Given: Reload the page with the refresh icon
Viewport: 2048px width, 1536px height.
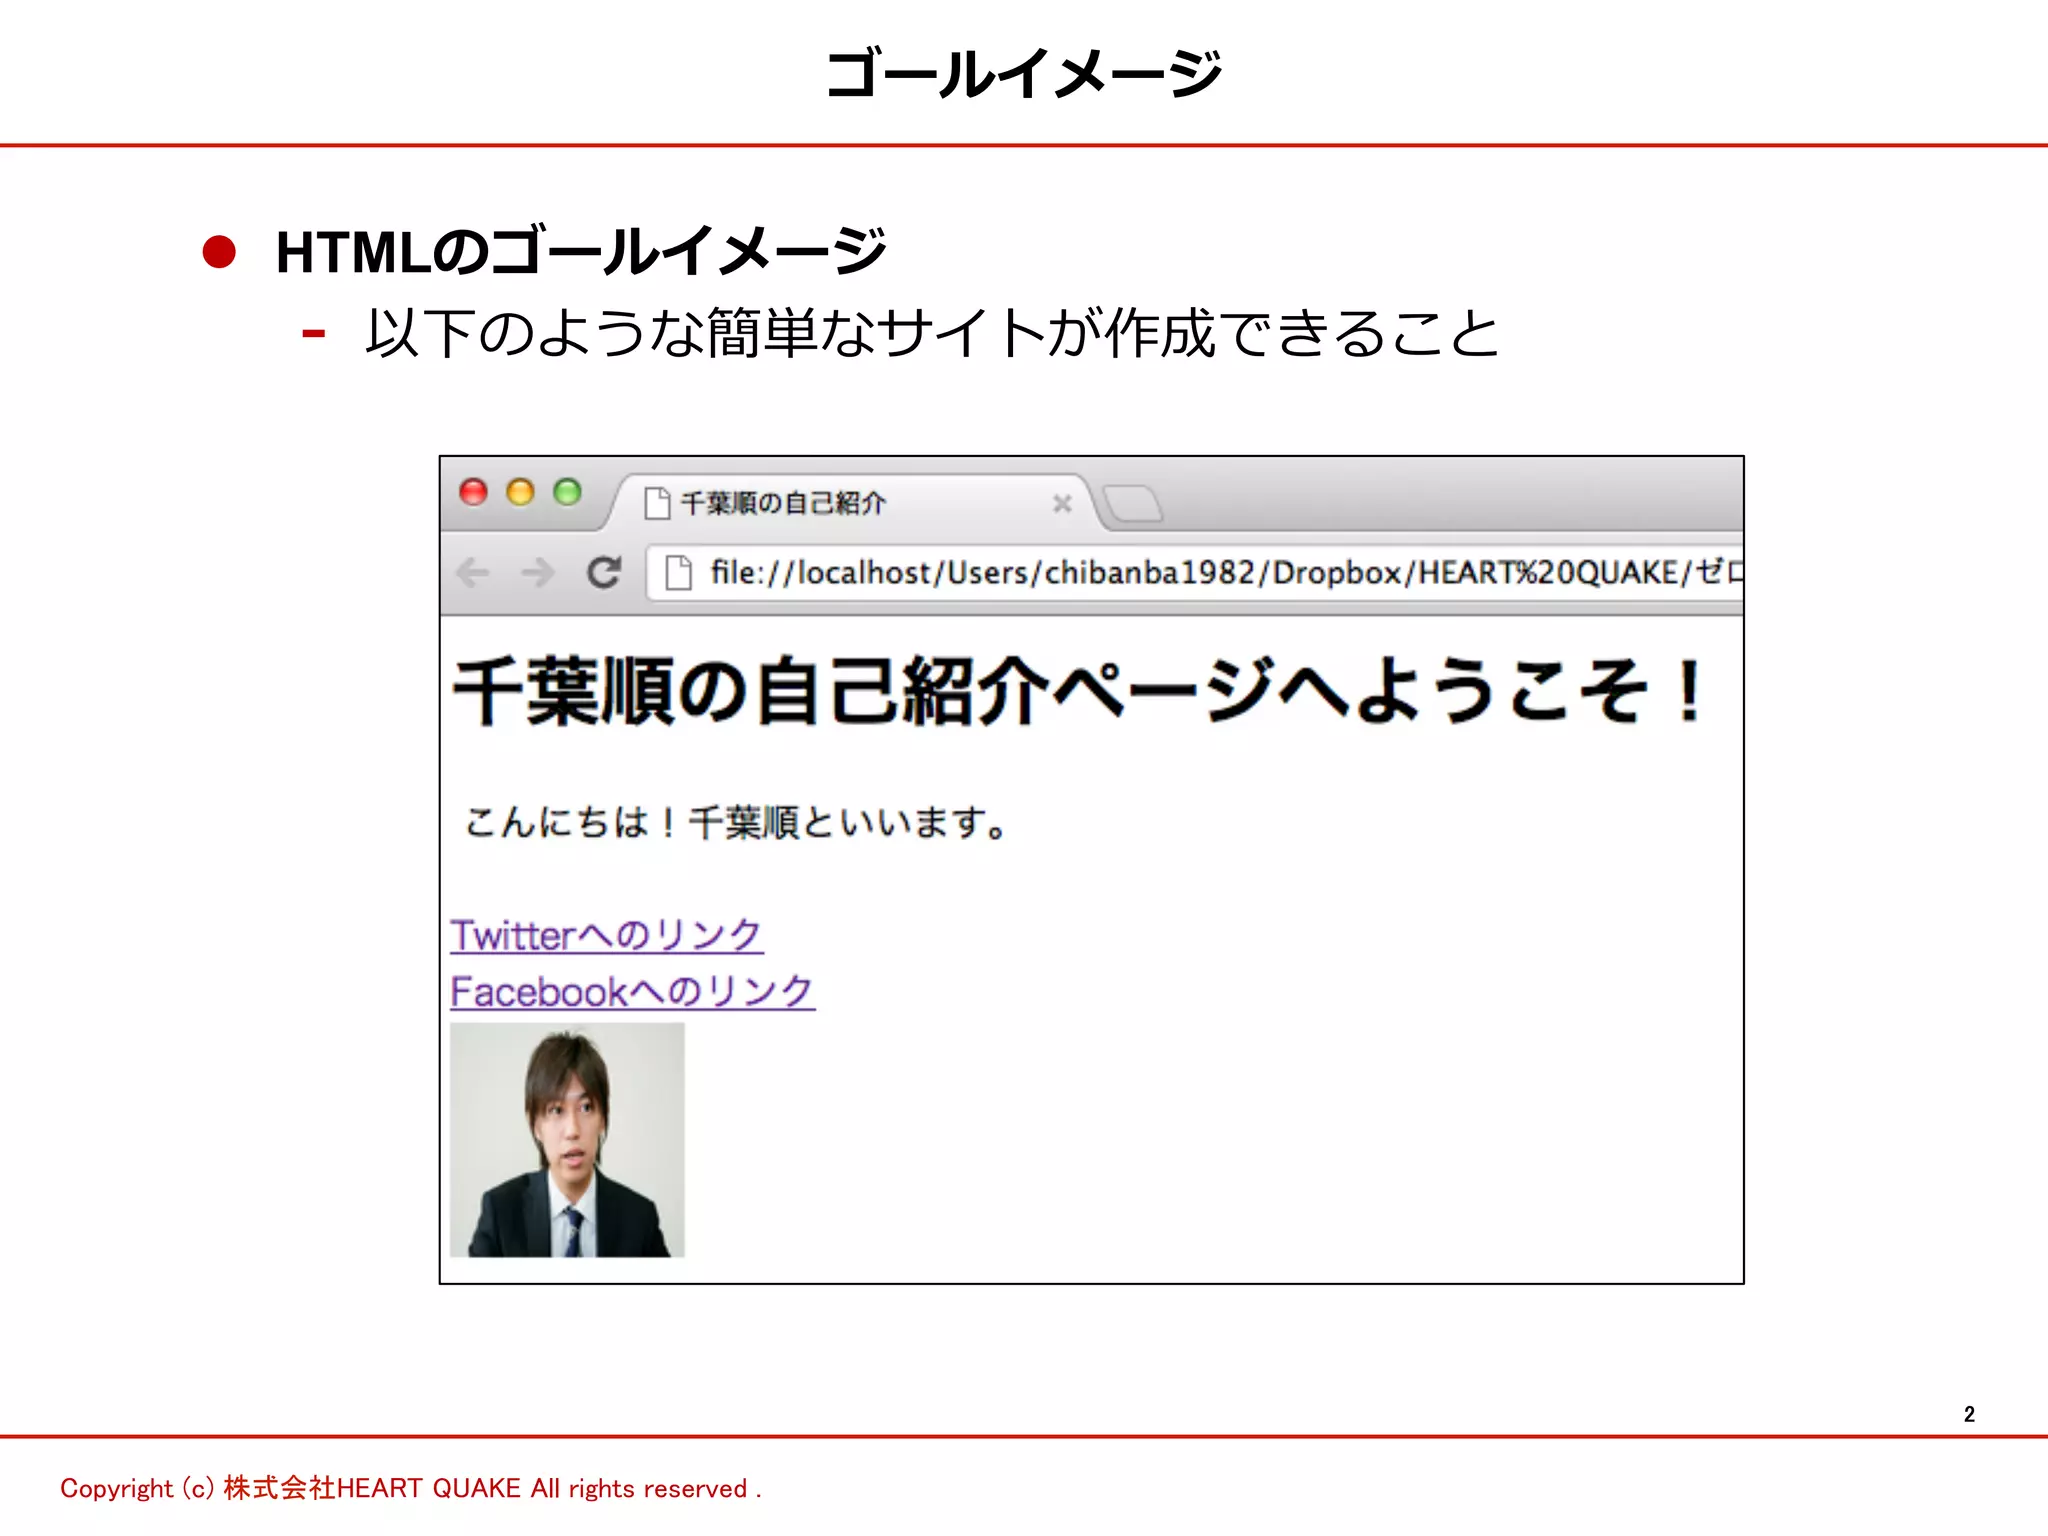Looking at the screenshot, I should pyautogui.click(x=604, y=573).
